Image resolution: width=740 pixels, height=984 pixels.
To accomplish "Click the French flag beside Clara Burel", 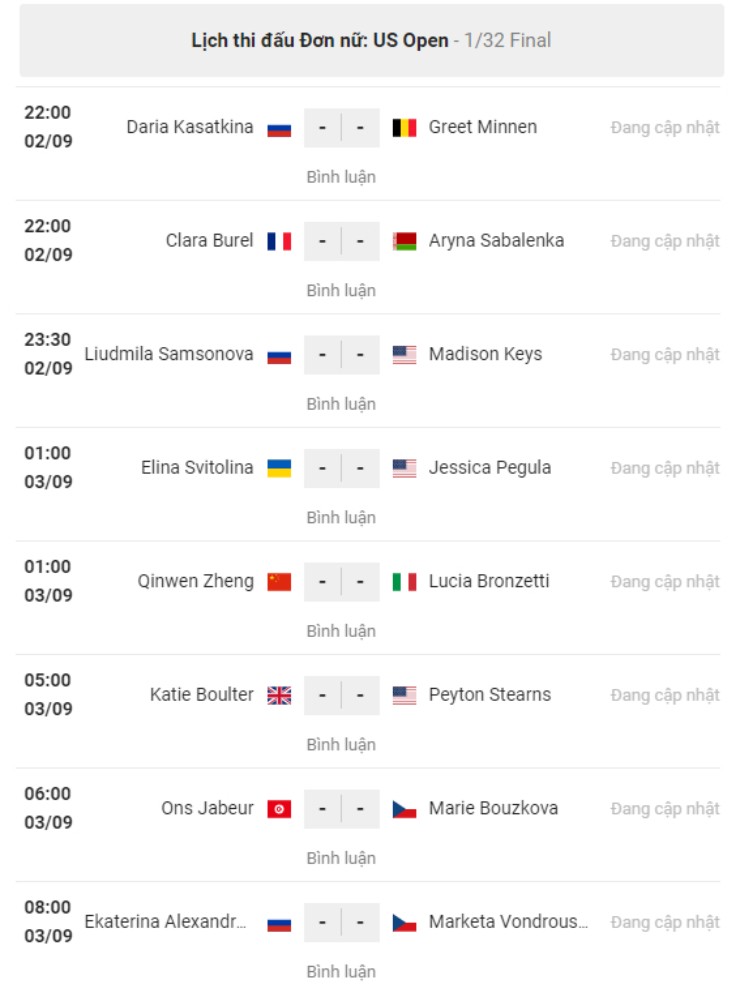I will point(279,241).
